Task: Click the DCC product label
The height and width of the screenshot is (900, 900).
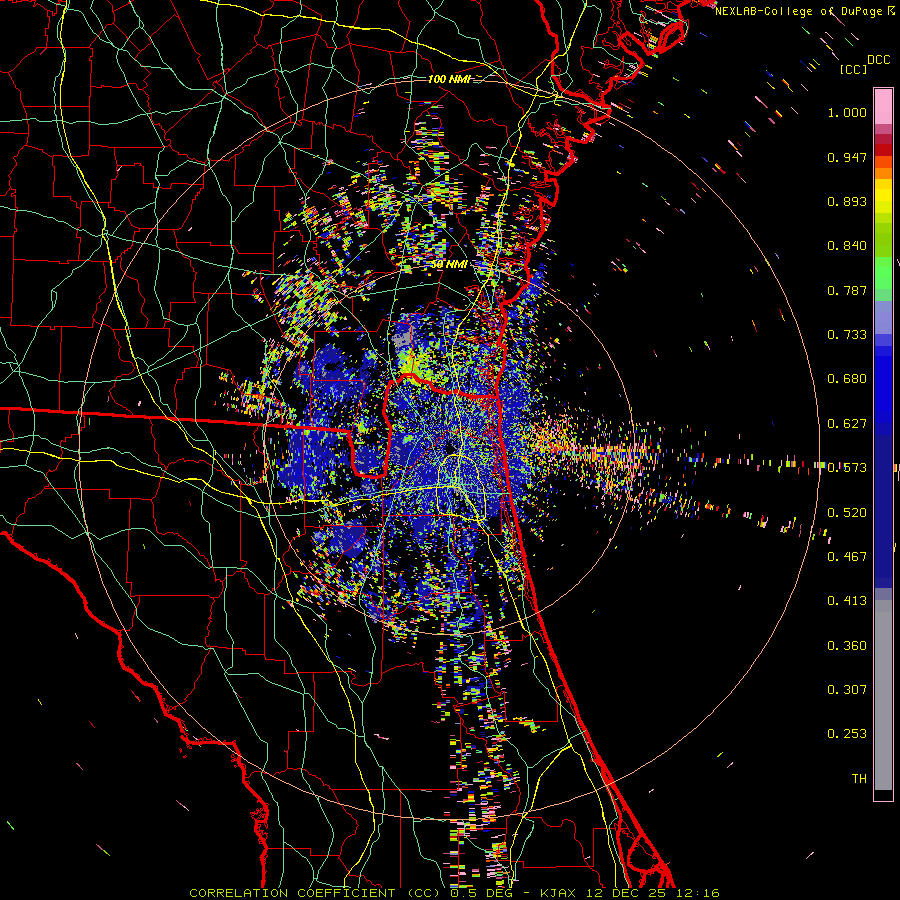Action: 878,60
